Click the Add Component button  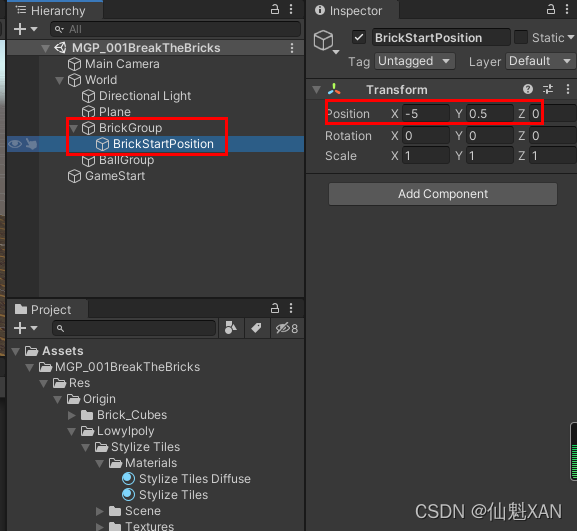[443, 194]
